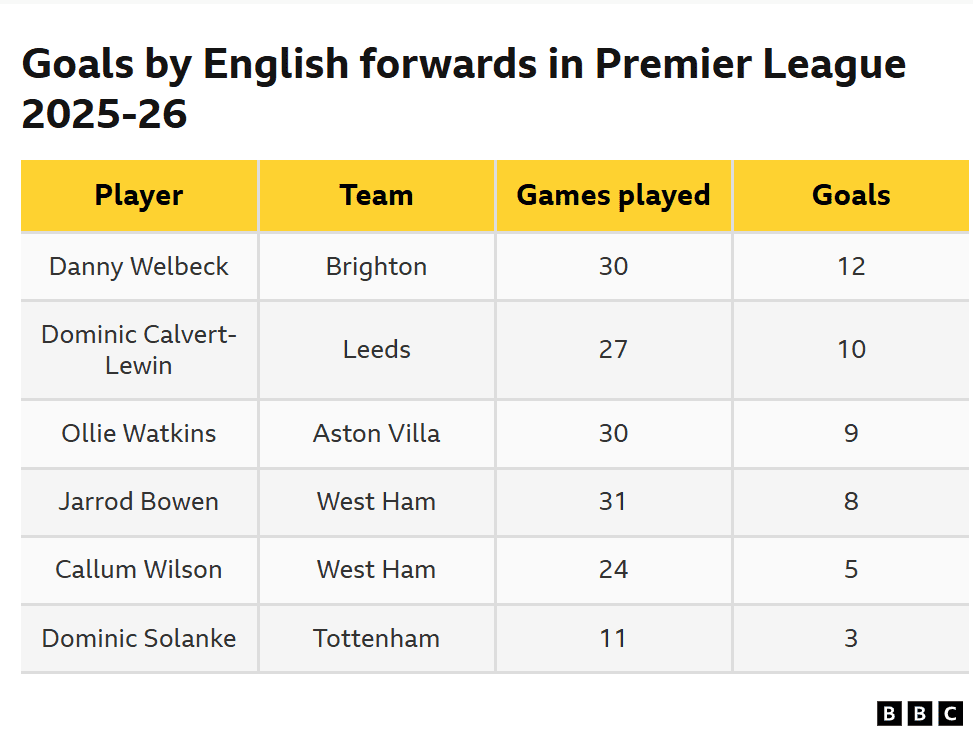Click the Games played column header
The width and height of the screenshot is (973, 748).
coord(613,195)
